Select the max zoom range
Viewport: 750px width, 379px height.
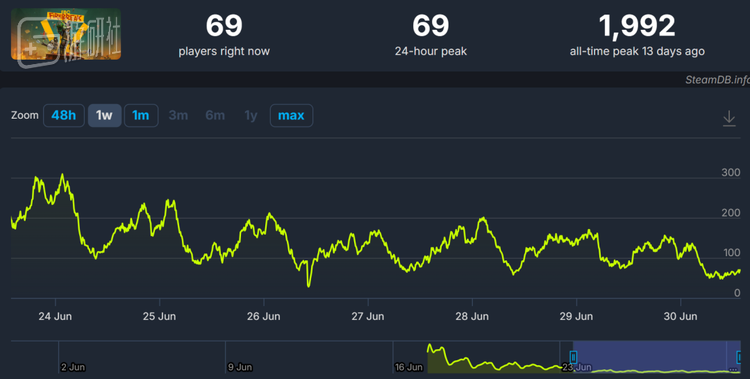(x=291, y=115)
